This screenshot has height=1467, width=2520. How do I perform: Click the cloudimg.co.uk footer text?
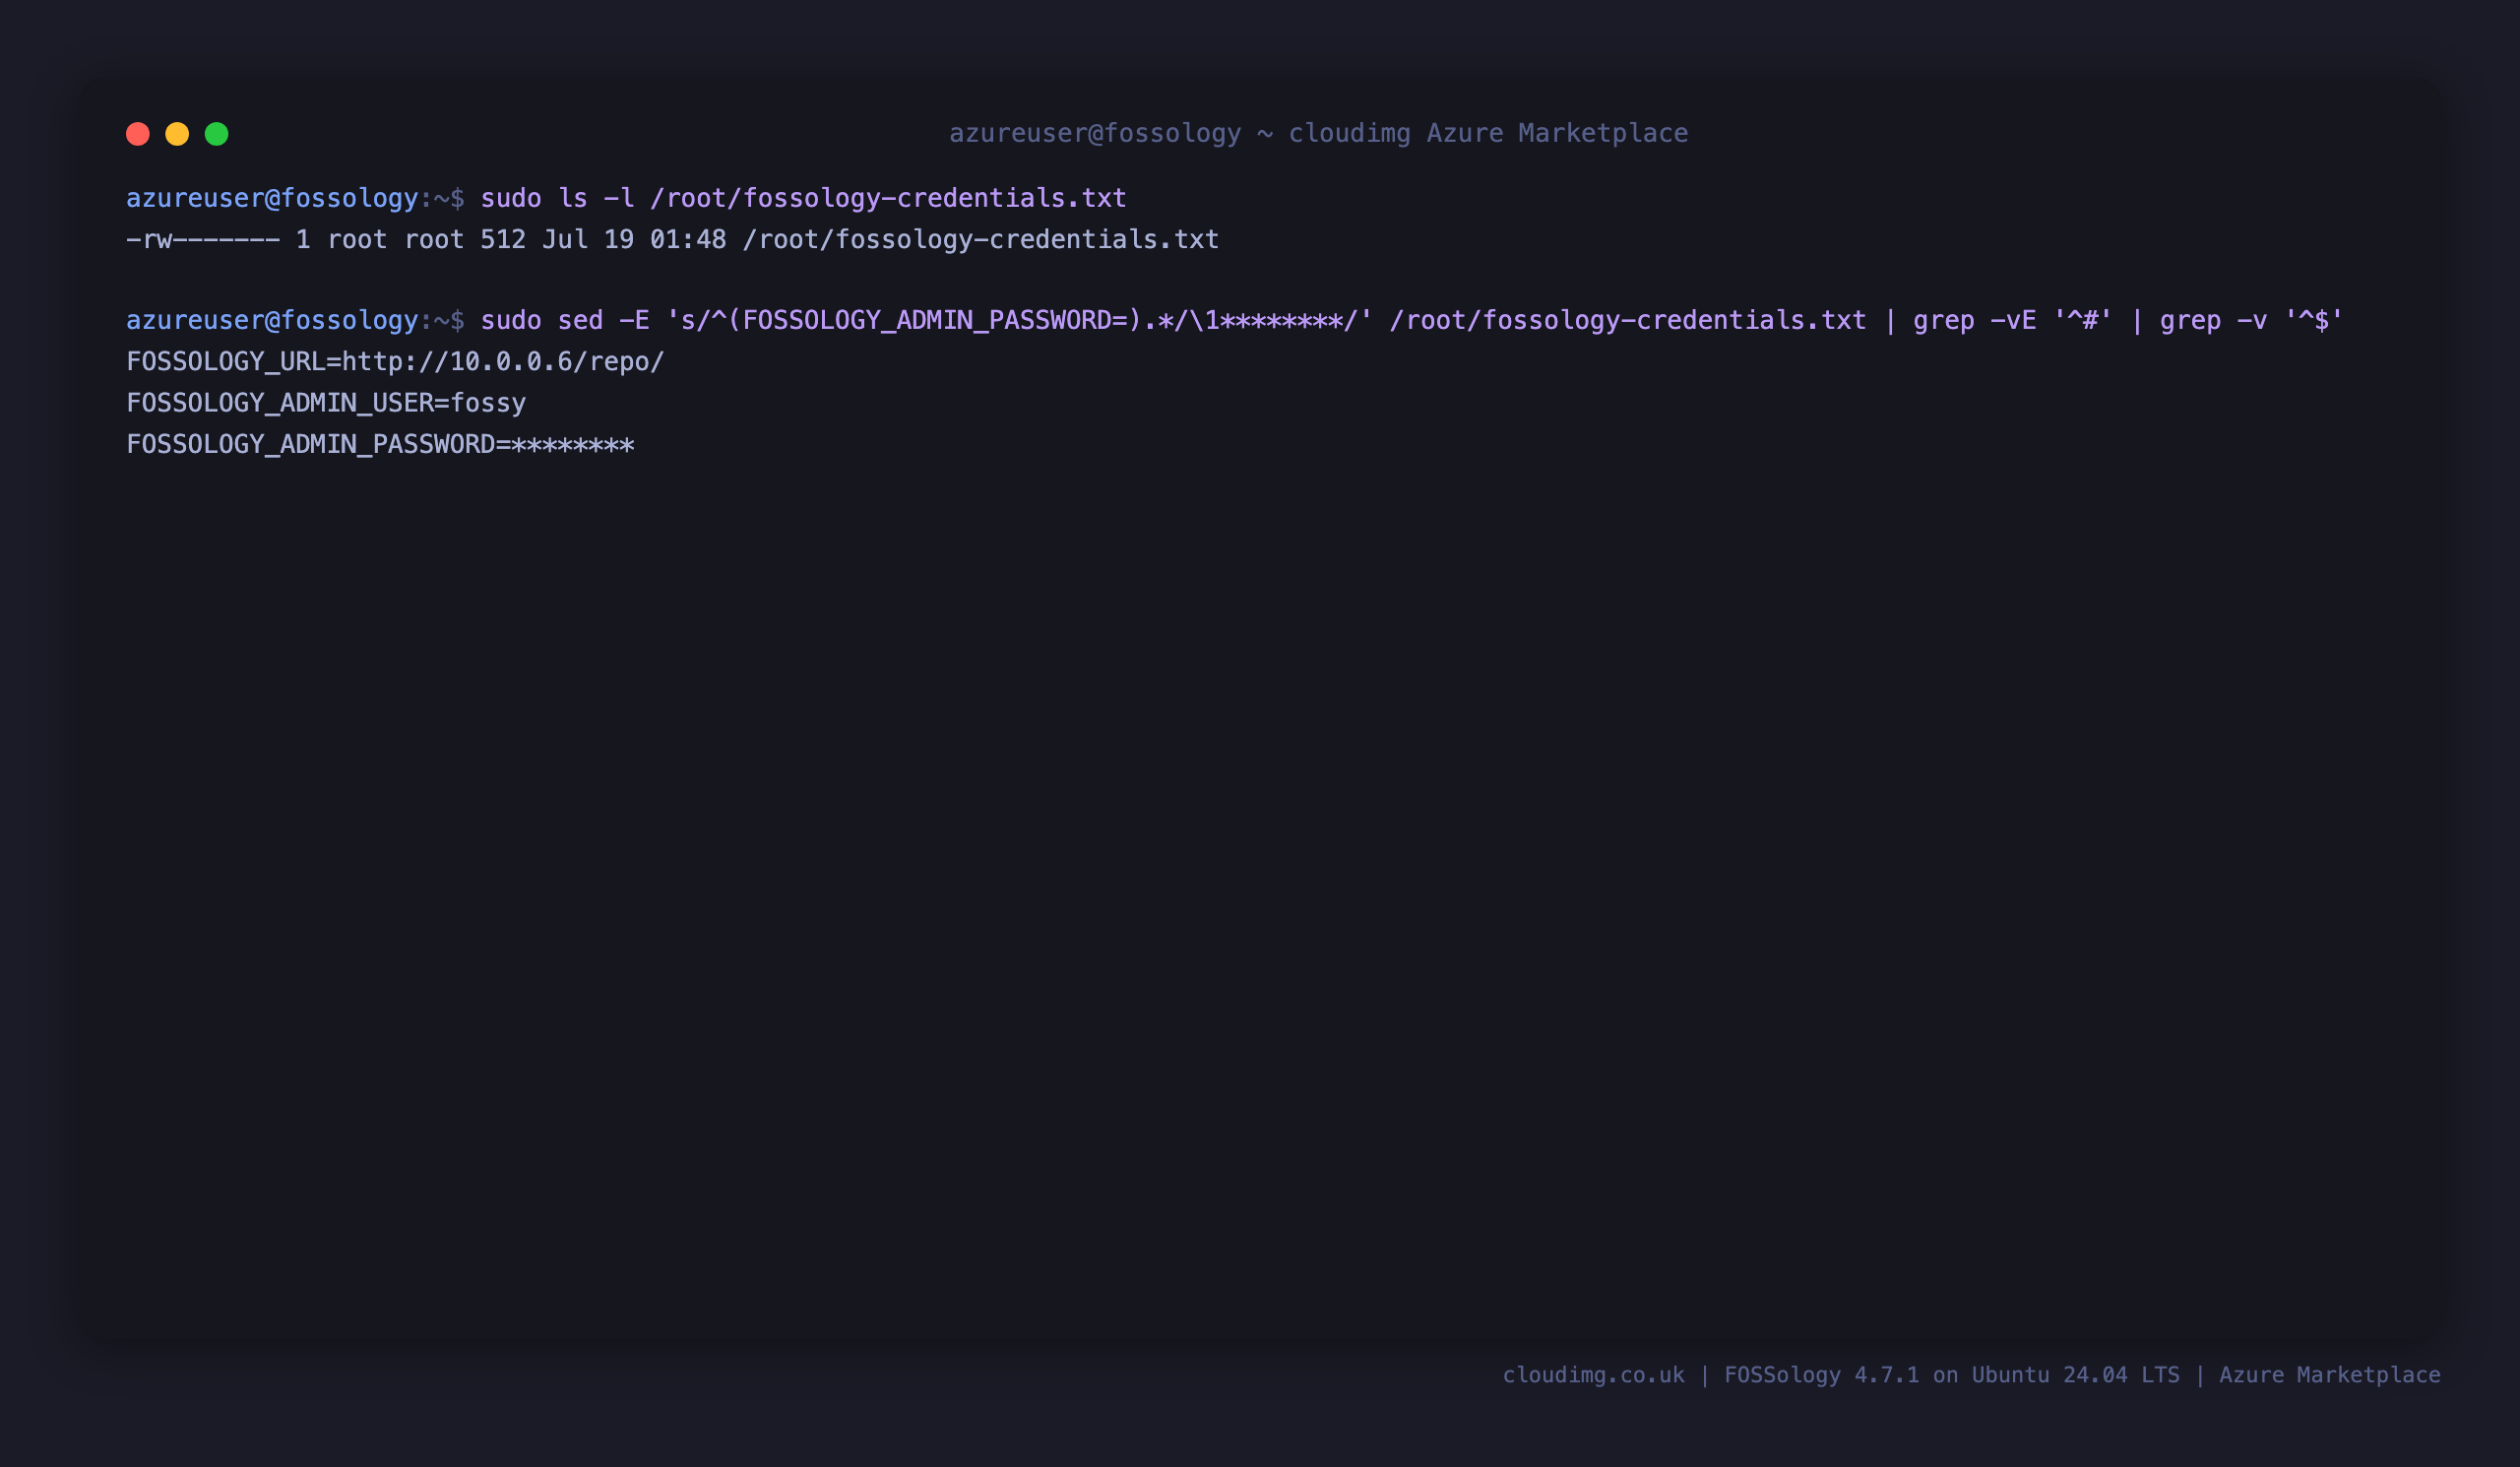(1593, 1375)
